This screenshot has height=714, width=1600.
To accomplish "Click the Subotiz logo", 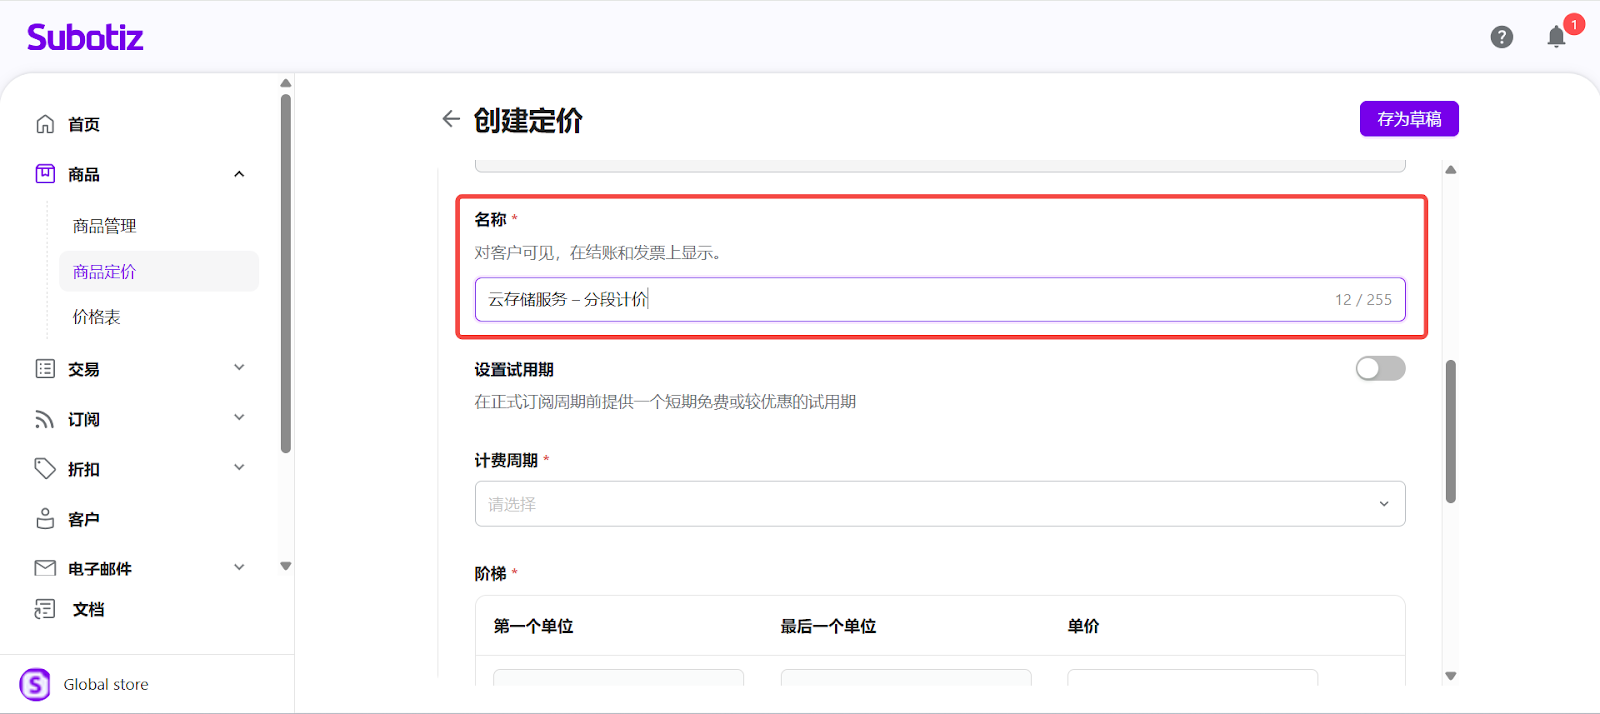I will (x=85, y=37).
